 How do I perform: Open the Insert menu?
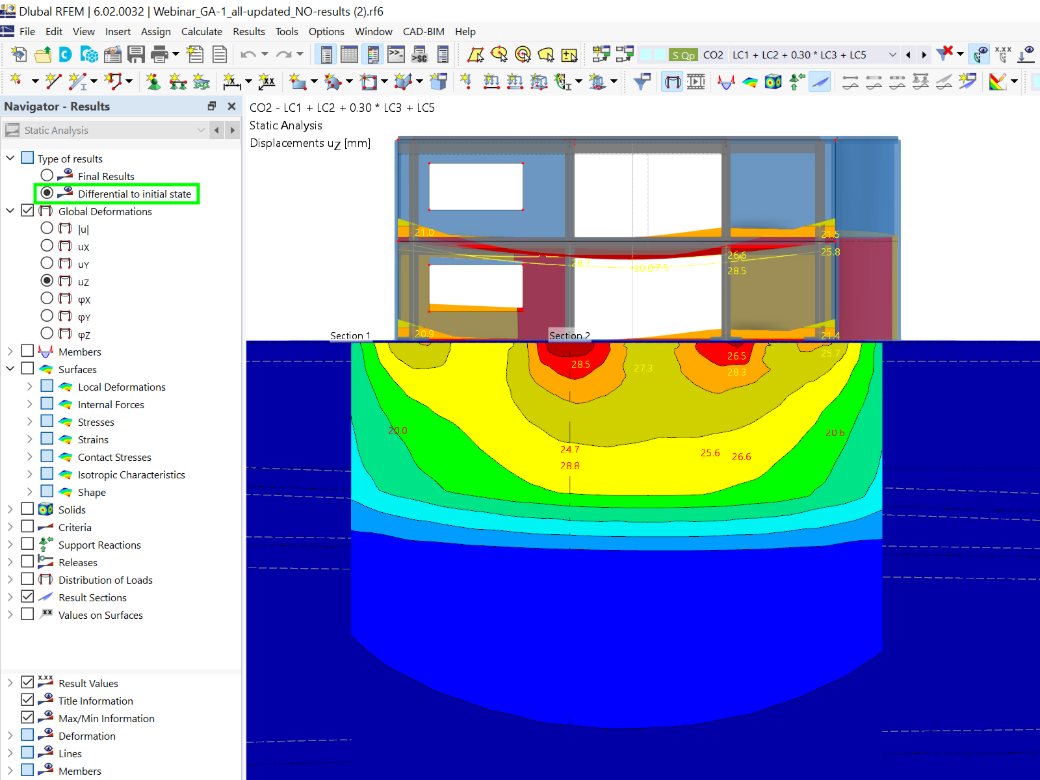pos(117,31)
